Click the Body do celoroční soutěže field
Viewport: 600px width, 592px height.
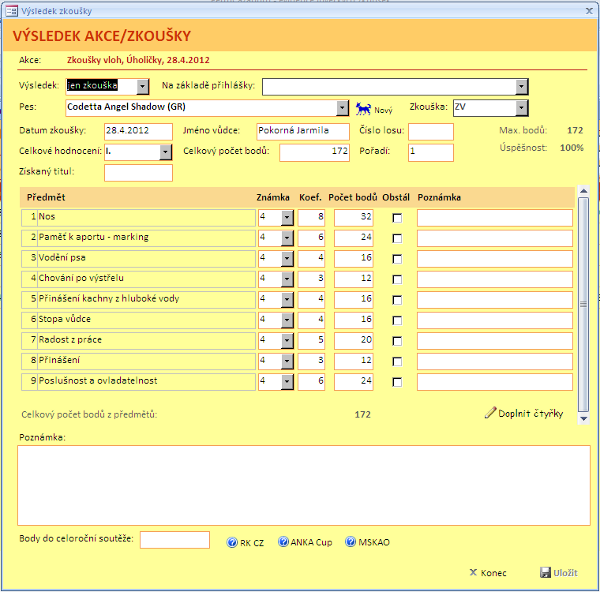point(174,540)
